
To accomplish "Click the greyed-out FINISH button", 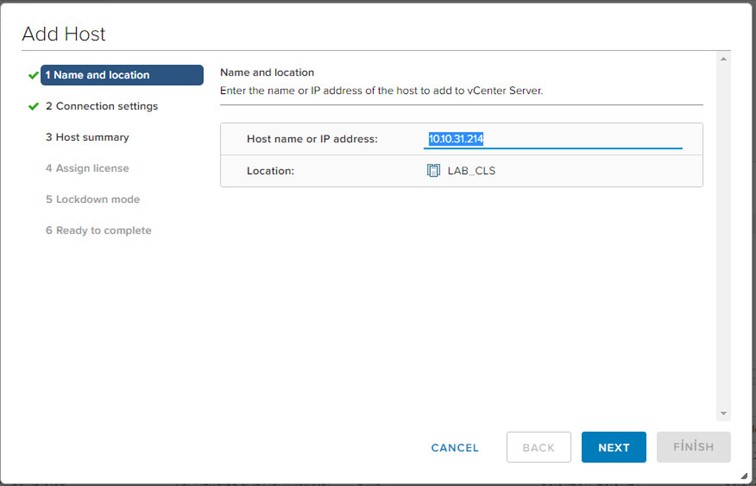I will click(693, 447).
